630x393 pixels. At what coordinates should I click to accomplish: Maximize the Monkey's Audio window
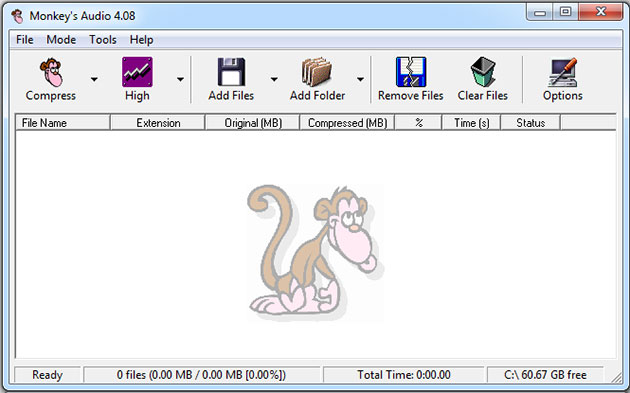pos(565,12)
